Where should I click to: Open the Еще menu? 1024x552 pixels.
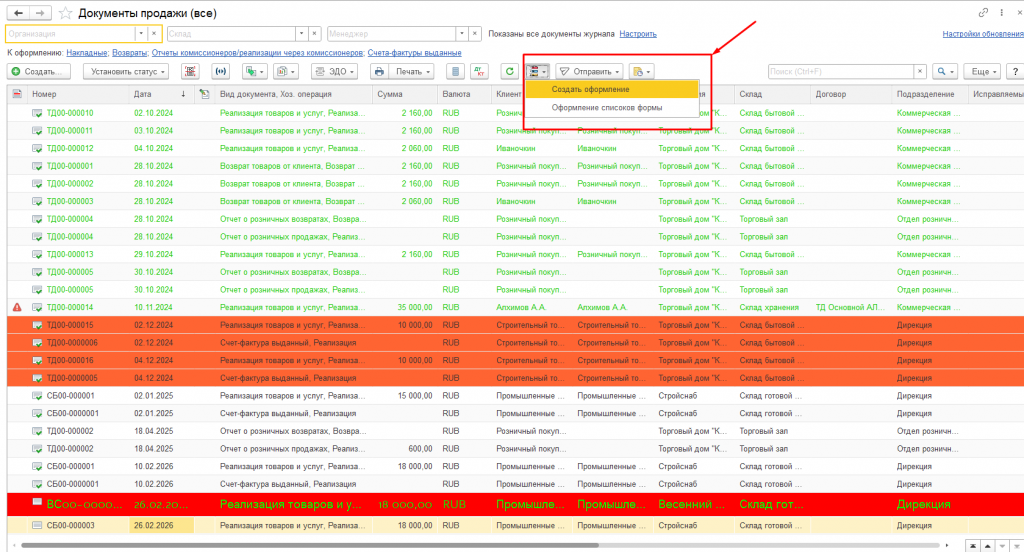point(984,72)
